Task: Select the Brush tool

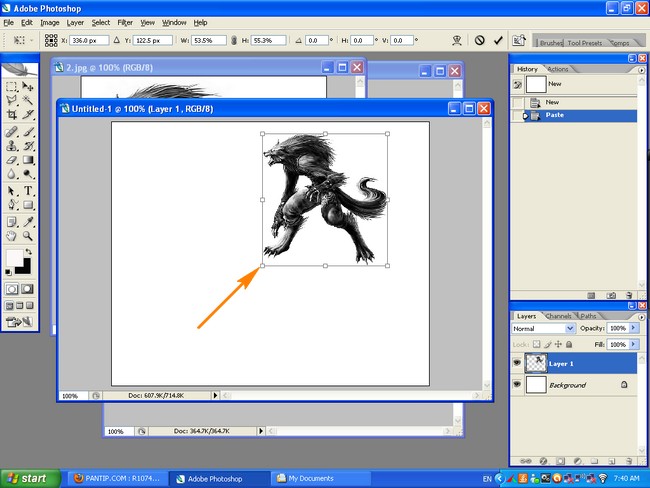Action: pos(28,132)
